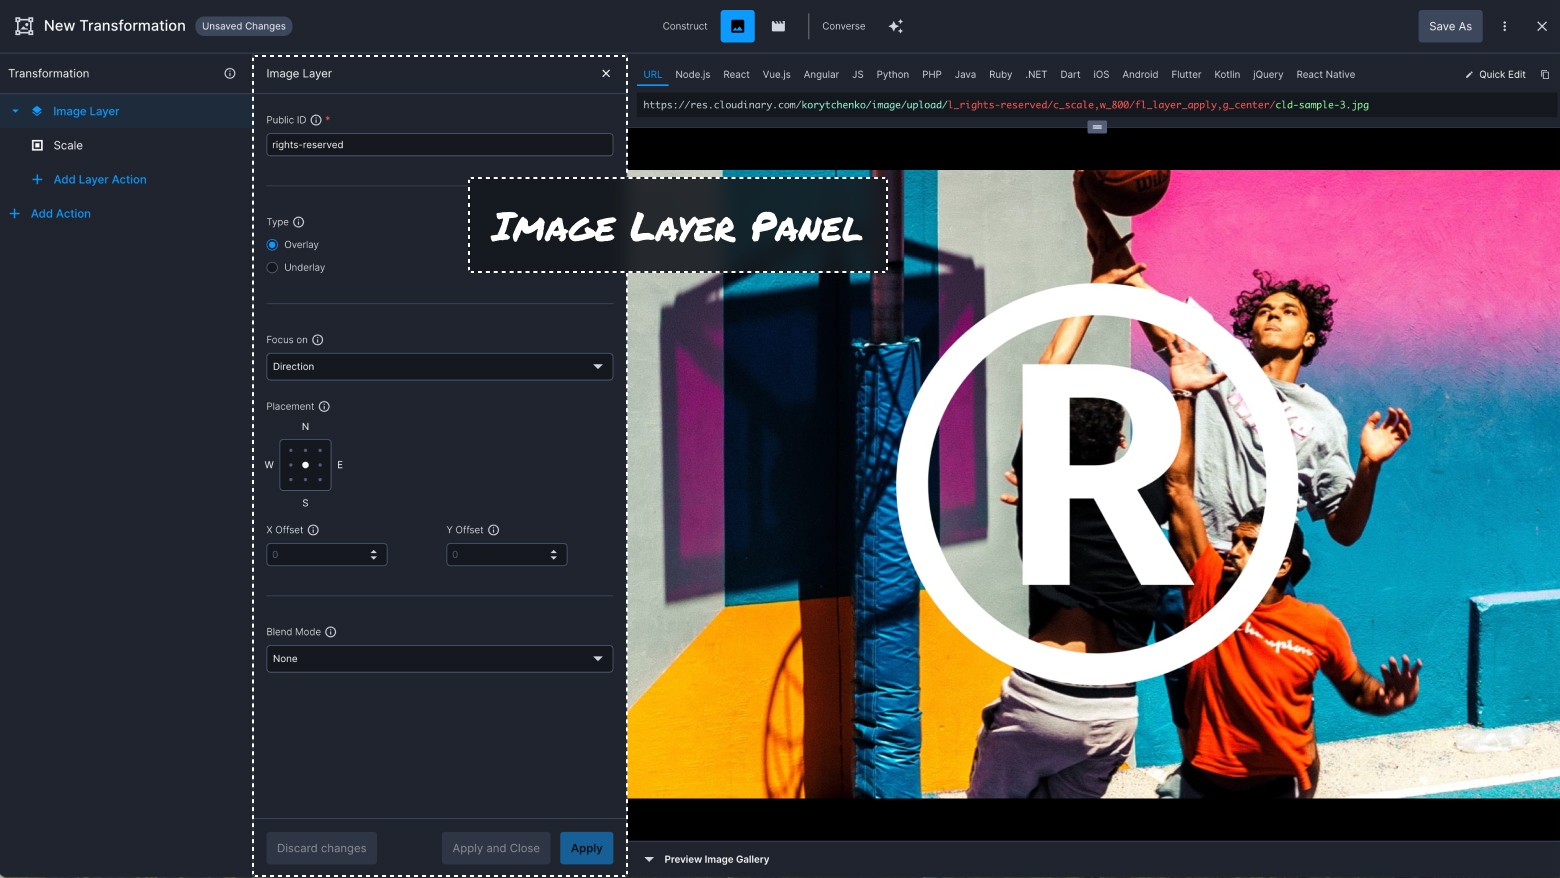
Task: Open the three-dot overflow menu near Save As
Action: (x=1504, y=26)
